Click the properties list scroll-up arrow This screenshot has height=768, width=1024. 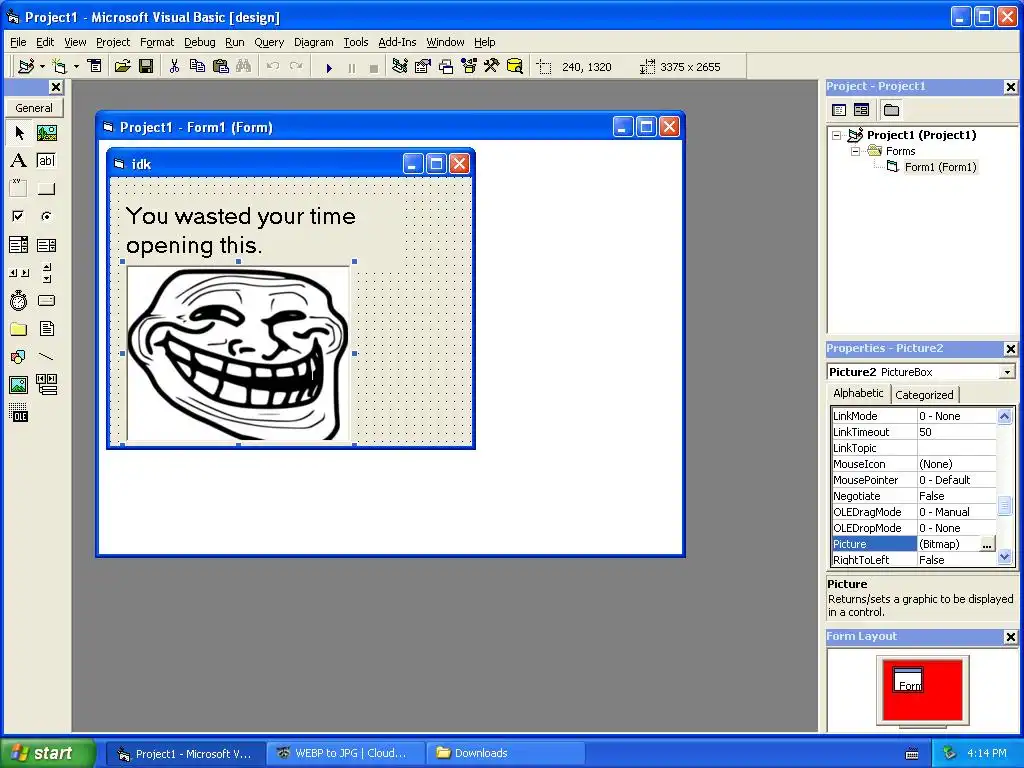[1004, 416]
